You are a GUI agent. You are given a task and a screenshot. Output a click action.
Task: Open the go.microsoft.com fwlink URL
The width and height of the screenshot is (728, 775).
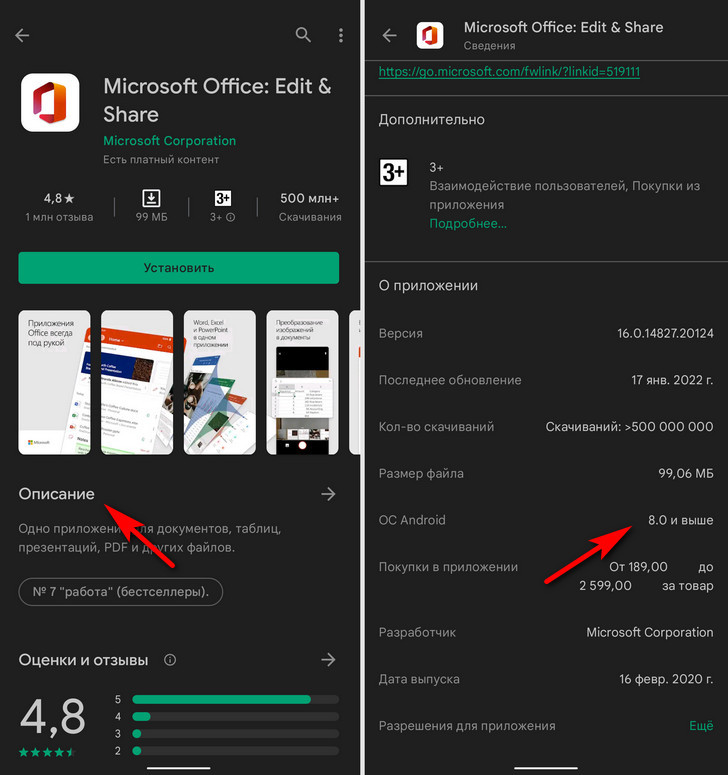(x=509, y=72)
